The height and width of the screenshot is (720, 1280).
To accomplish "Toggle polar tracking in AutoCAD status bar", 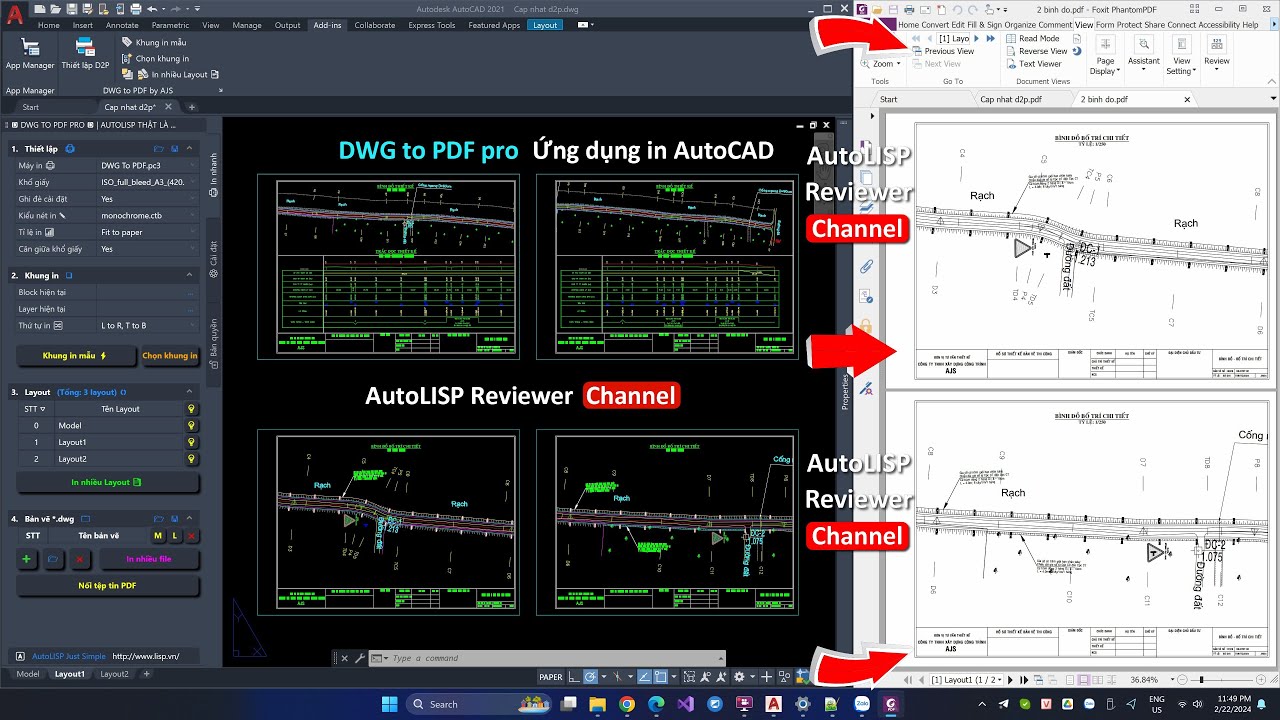I will (x=590, y=677).
